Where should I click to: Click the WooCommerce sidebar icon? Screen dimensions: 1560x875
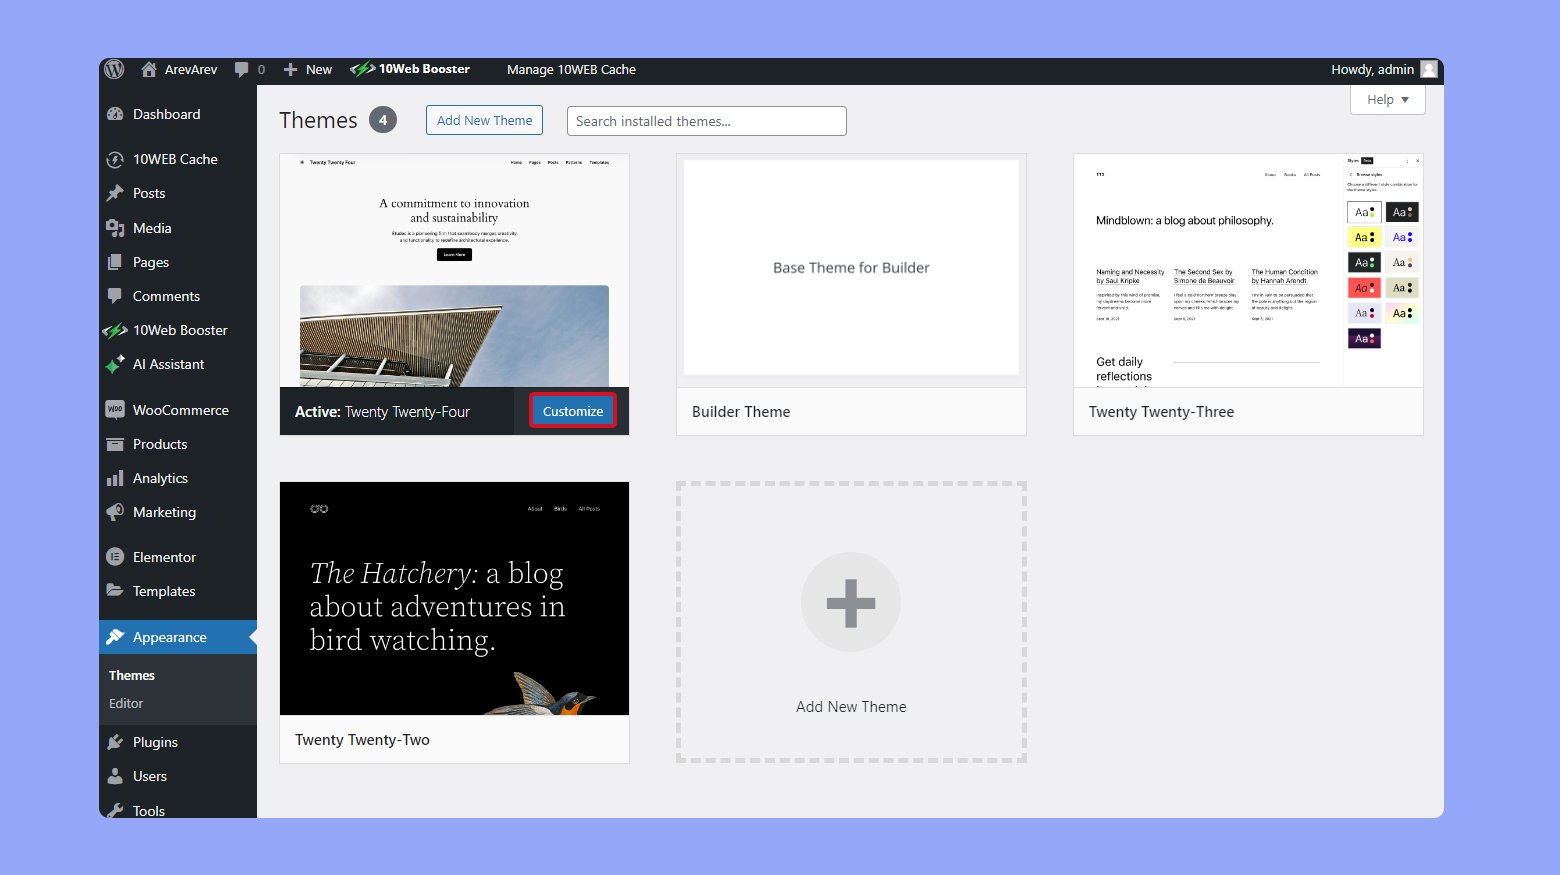[x=115, y=410]
